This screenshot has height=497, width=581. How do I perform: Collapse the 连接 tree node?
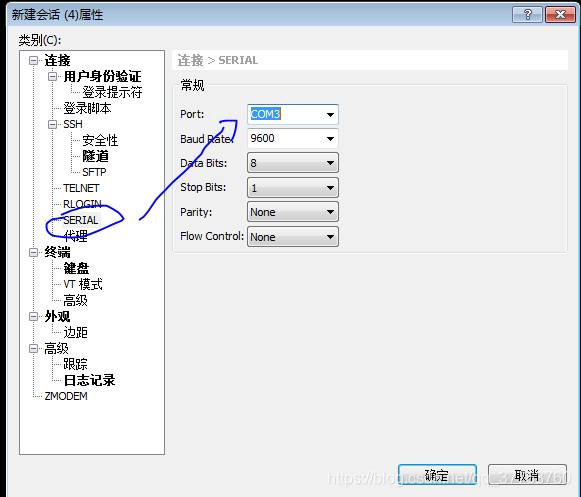[x=33, y=60]
